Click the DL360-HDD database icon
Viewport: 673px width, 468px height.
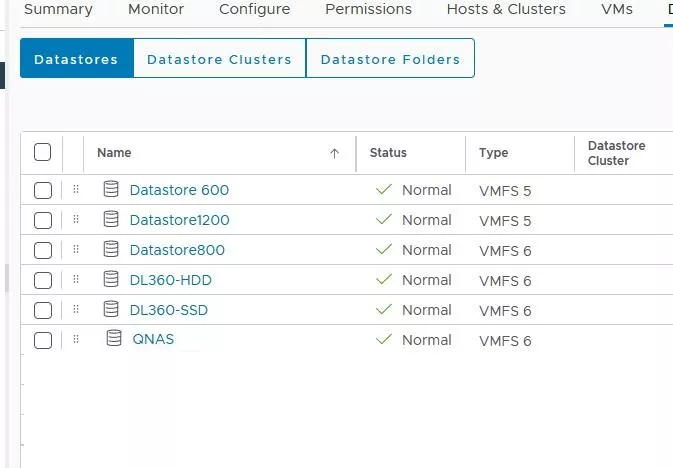coord(111,279)
